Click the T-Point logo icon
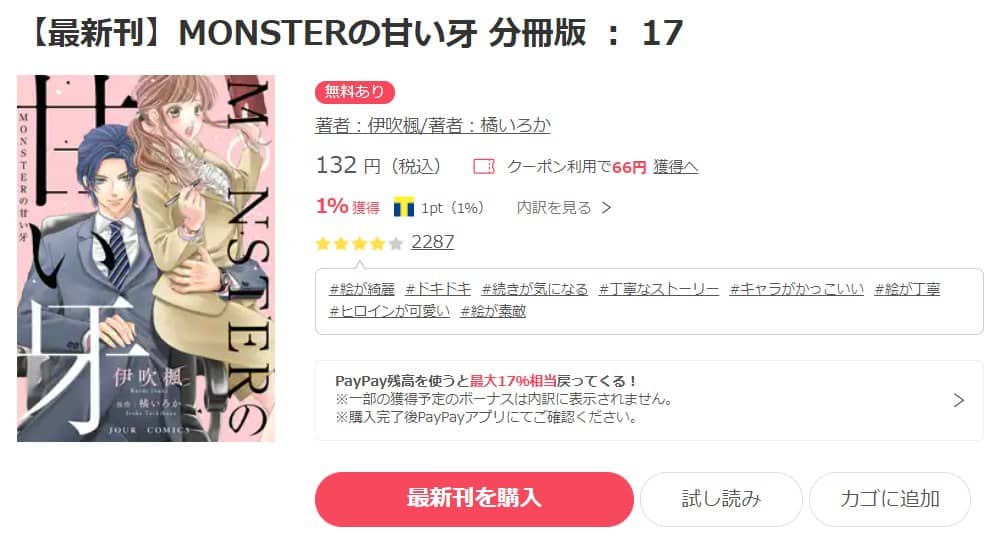 tap(404, 207)
